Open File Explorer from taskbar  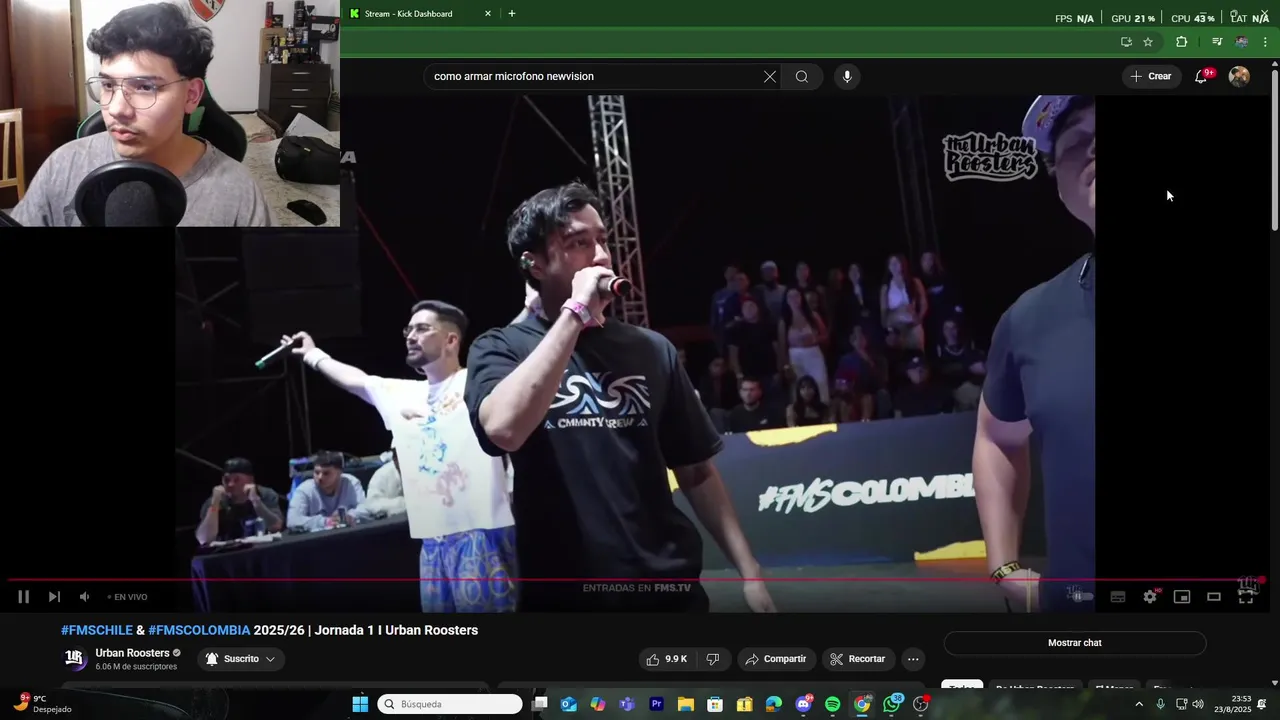pyautogui.click(x=685, y=704)
